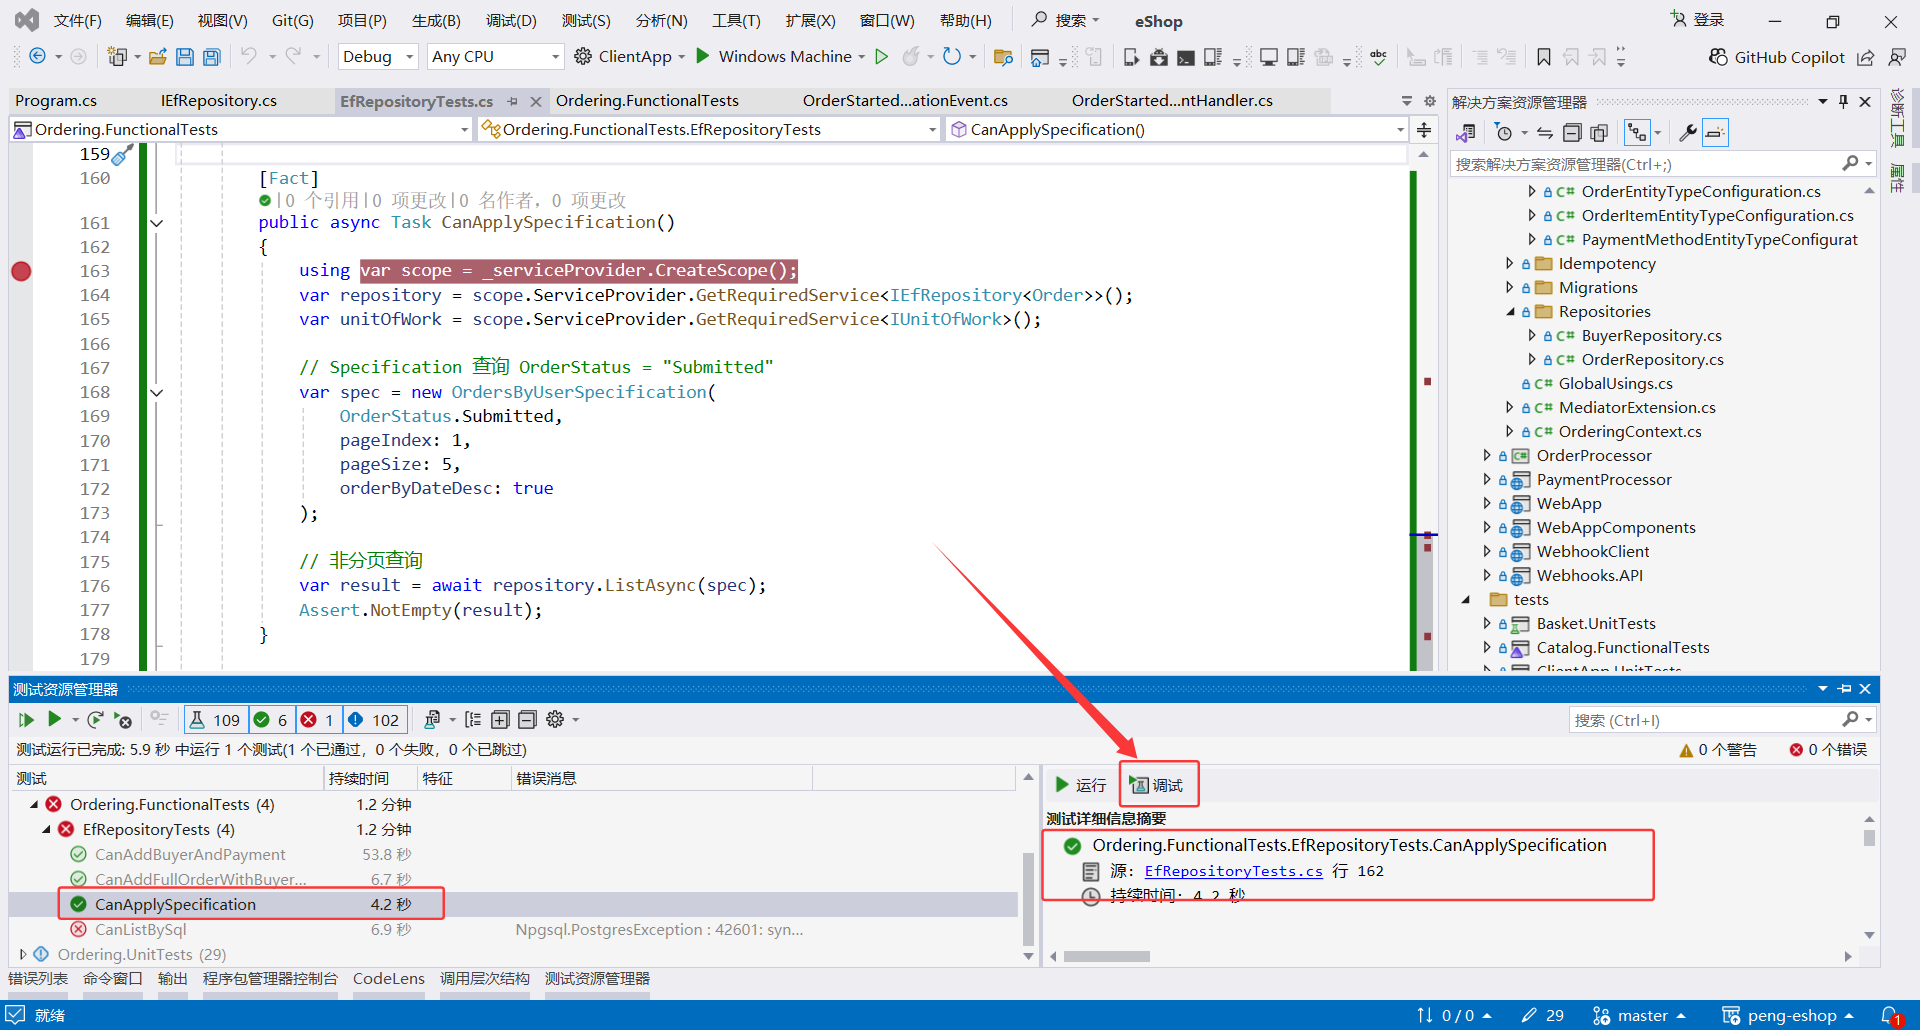Open the Ordering.FunctionalTests project dropdown in the editor
1920x1030 pixels.
[x=241, y=130]
